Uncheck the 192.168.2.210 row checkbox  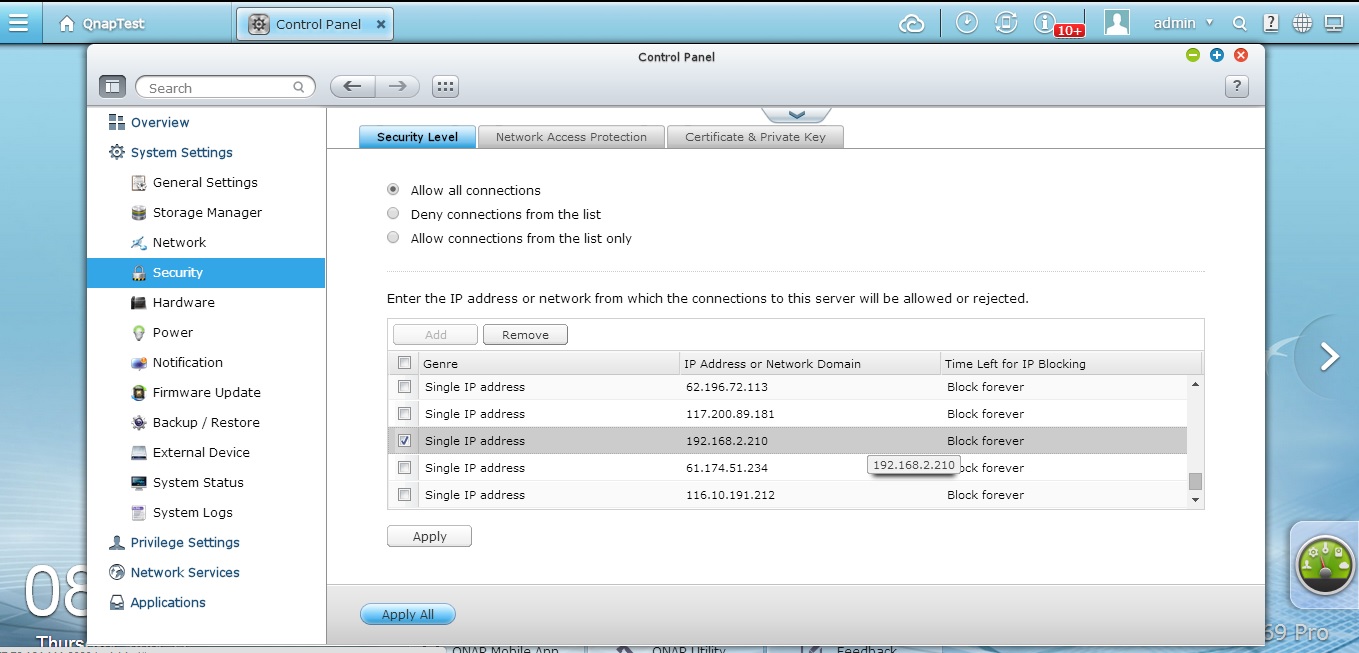point(404,440)
